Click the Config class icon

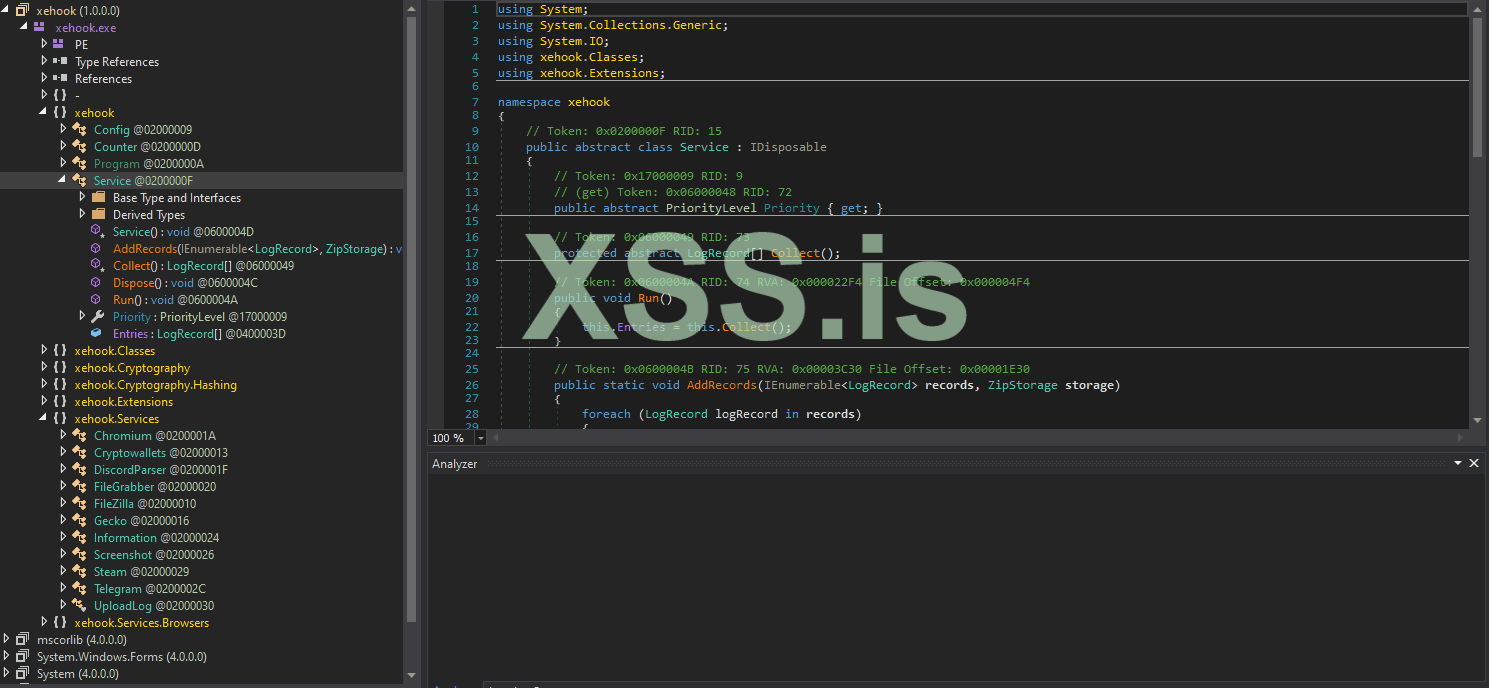click(79, 130)
